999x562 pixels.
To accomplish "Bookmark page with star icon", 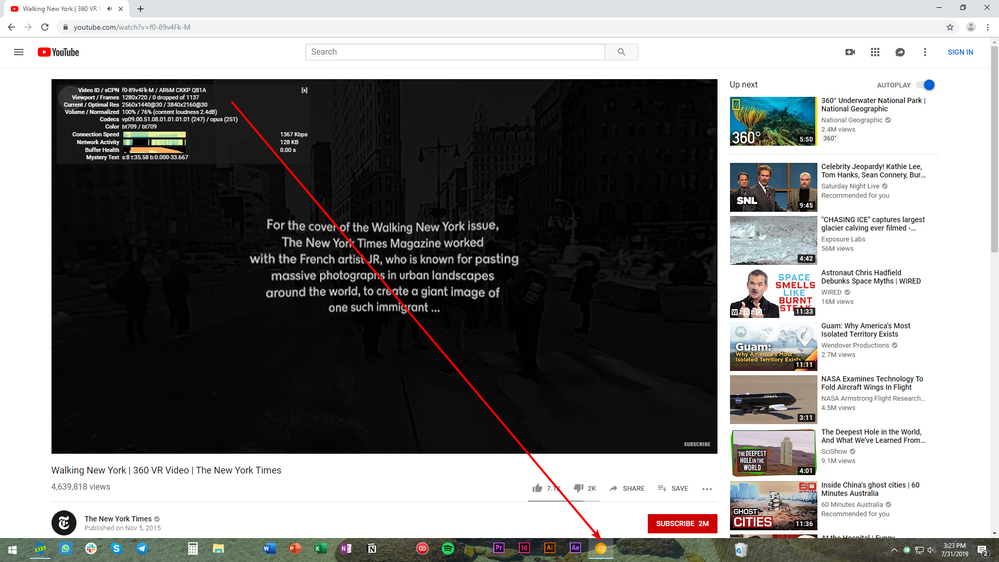I will (950, 27).
